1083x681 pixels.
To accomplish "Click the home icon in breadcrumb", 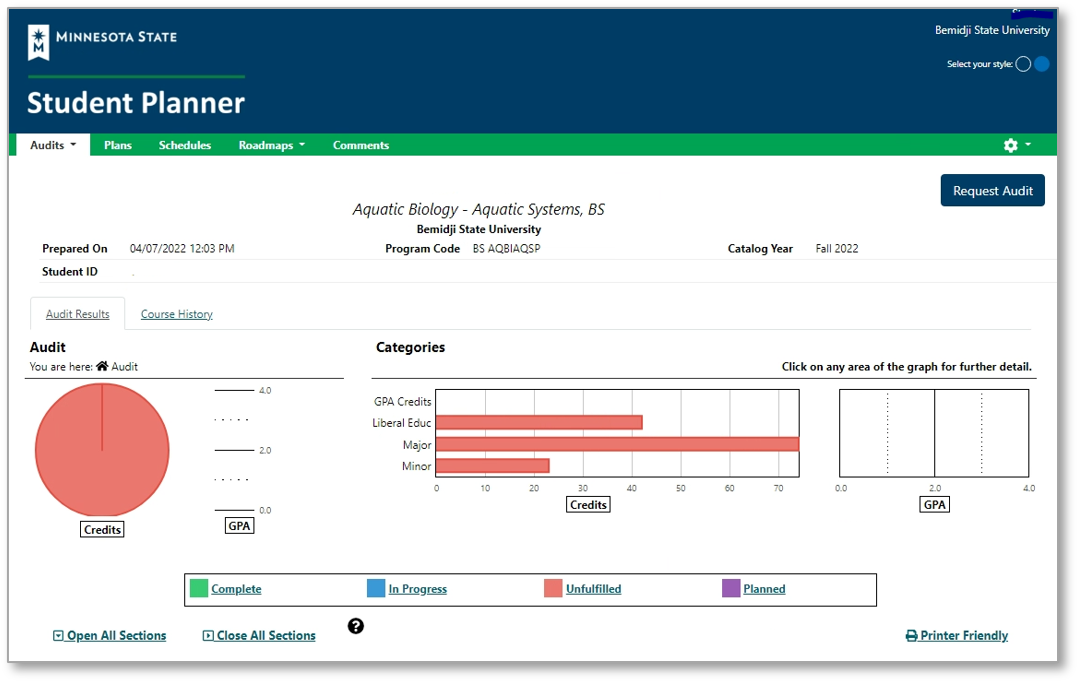I will point(102,367).
